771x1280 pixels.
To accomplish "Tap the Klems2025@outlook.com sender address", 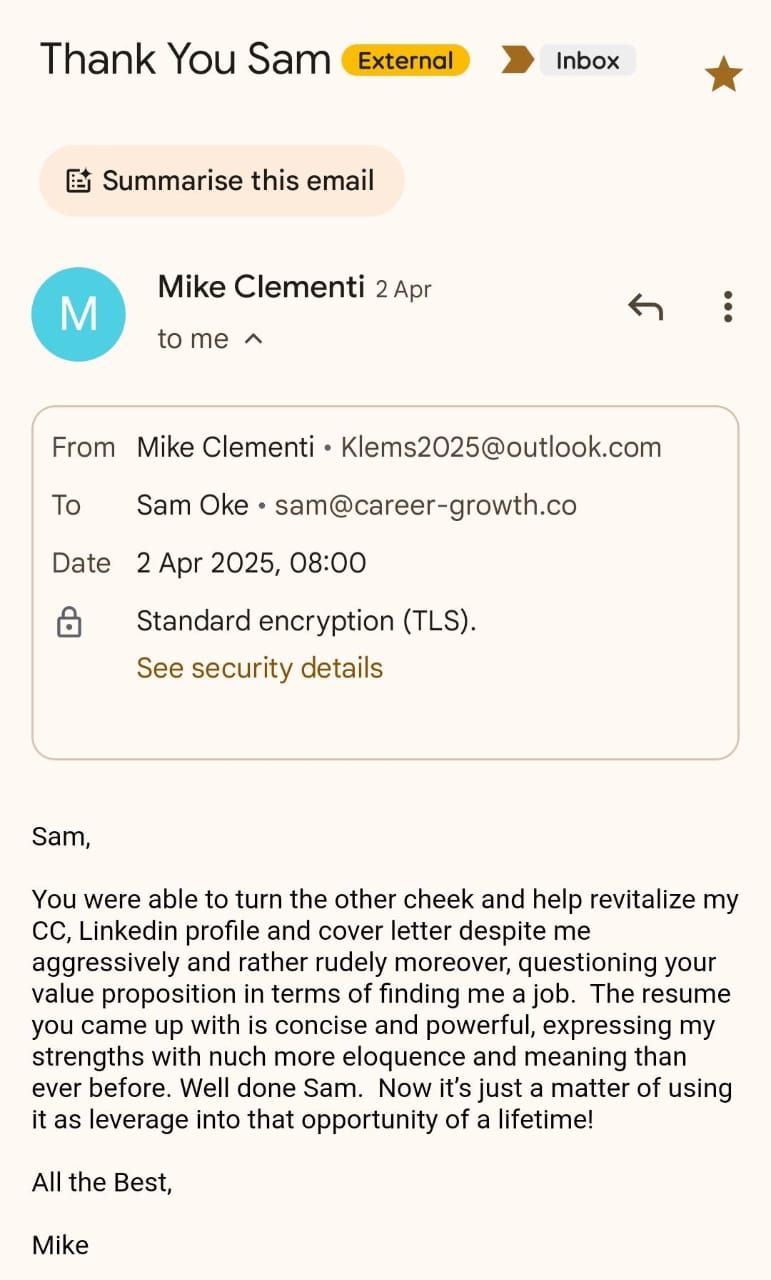I will pos(501,447).
